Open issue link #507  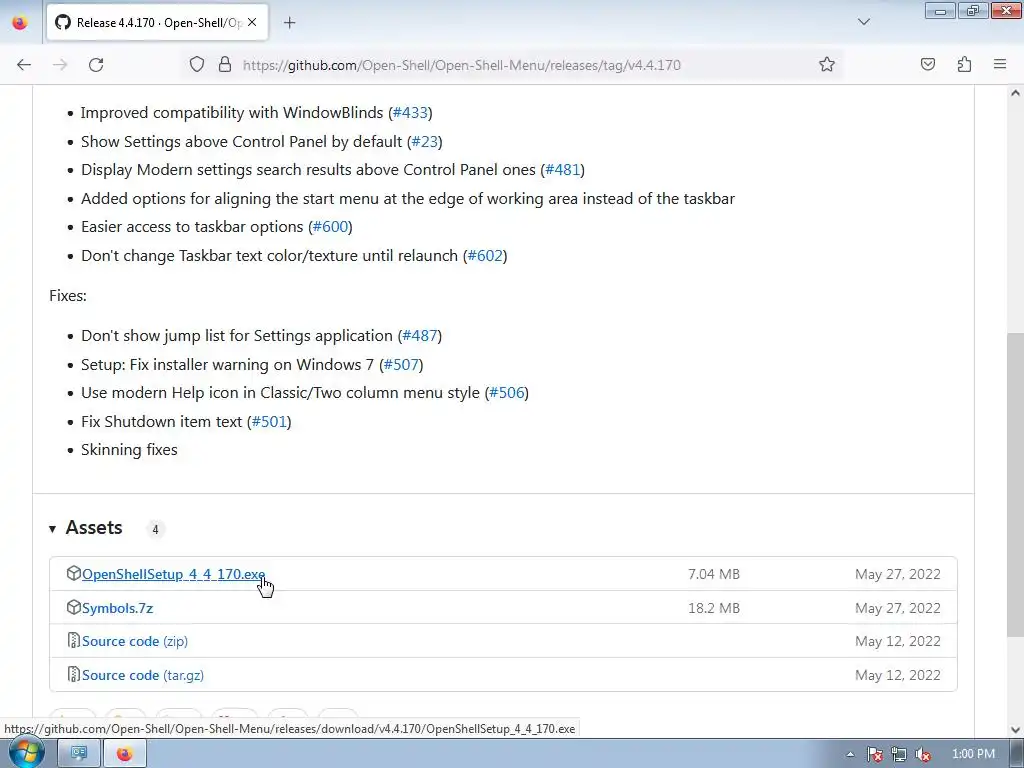click(x=401, y=364)
